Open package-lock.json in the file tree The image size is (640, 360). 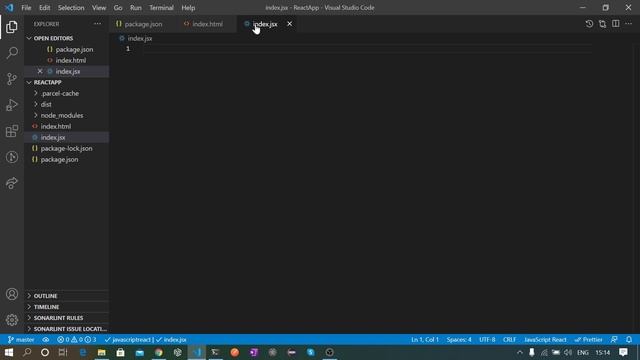pyautogui.click(x=66, y=149)
